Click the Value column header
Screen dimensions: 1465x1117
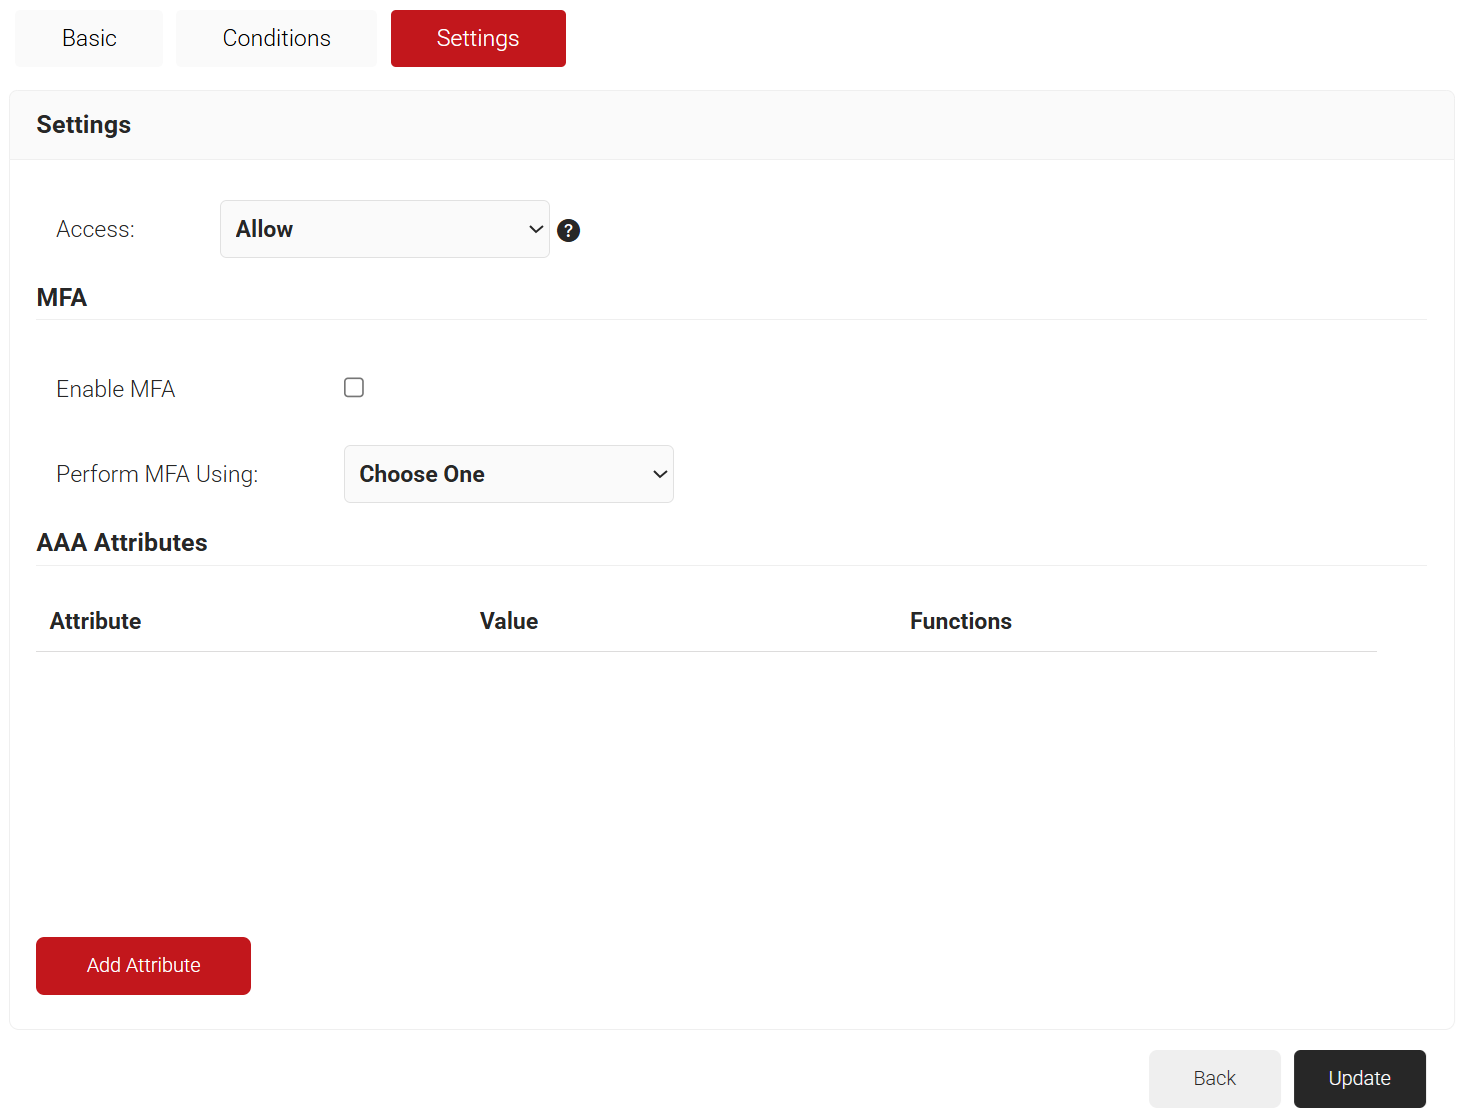pos(509,621)
